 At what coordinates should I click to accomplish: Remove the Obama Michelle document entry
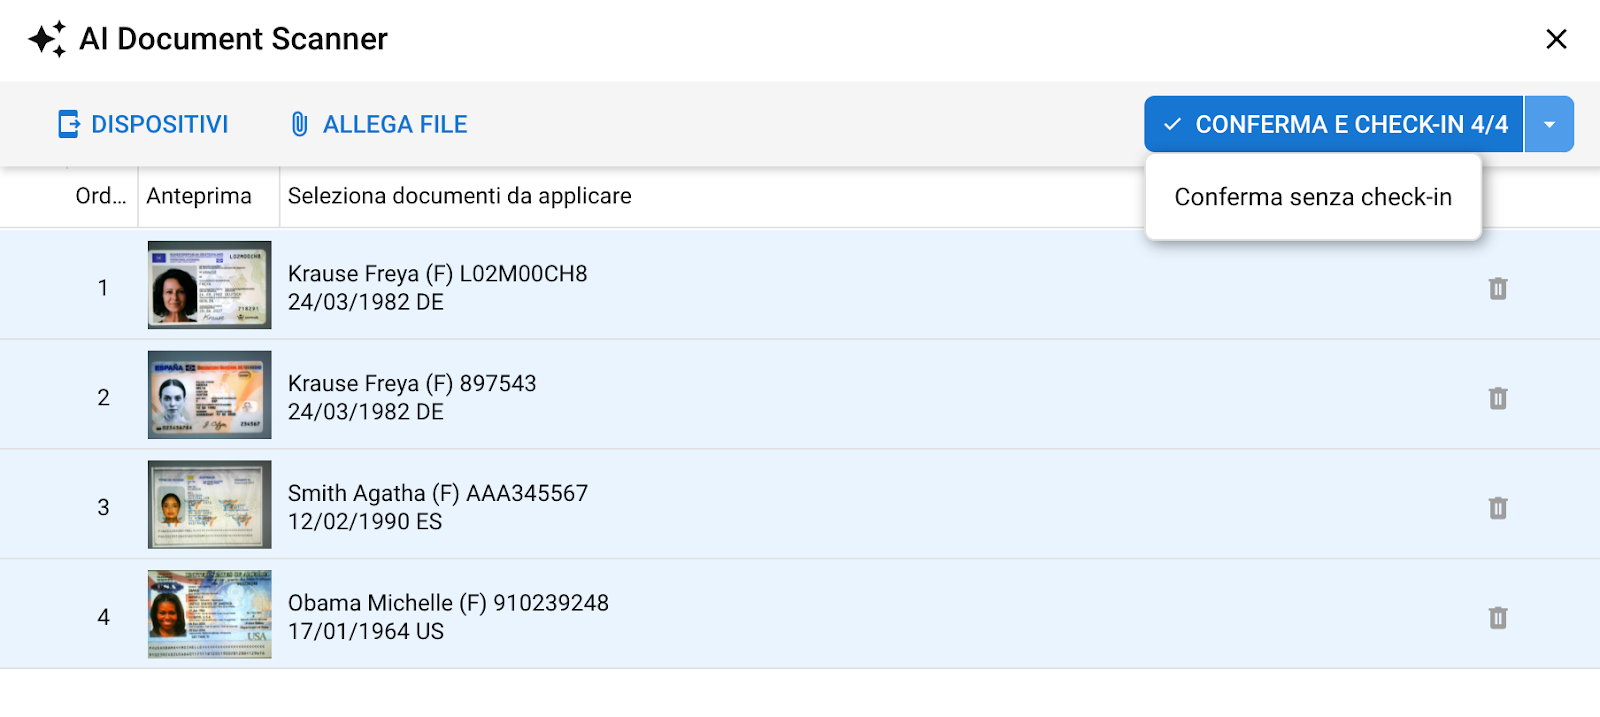pos(1497,618)
